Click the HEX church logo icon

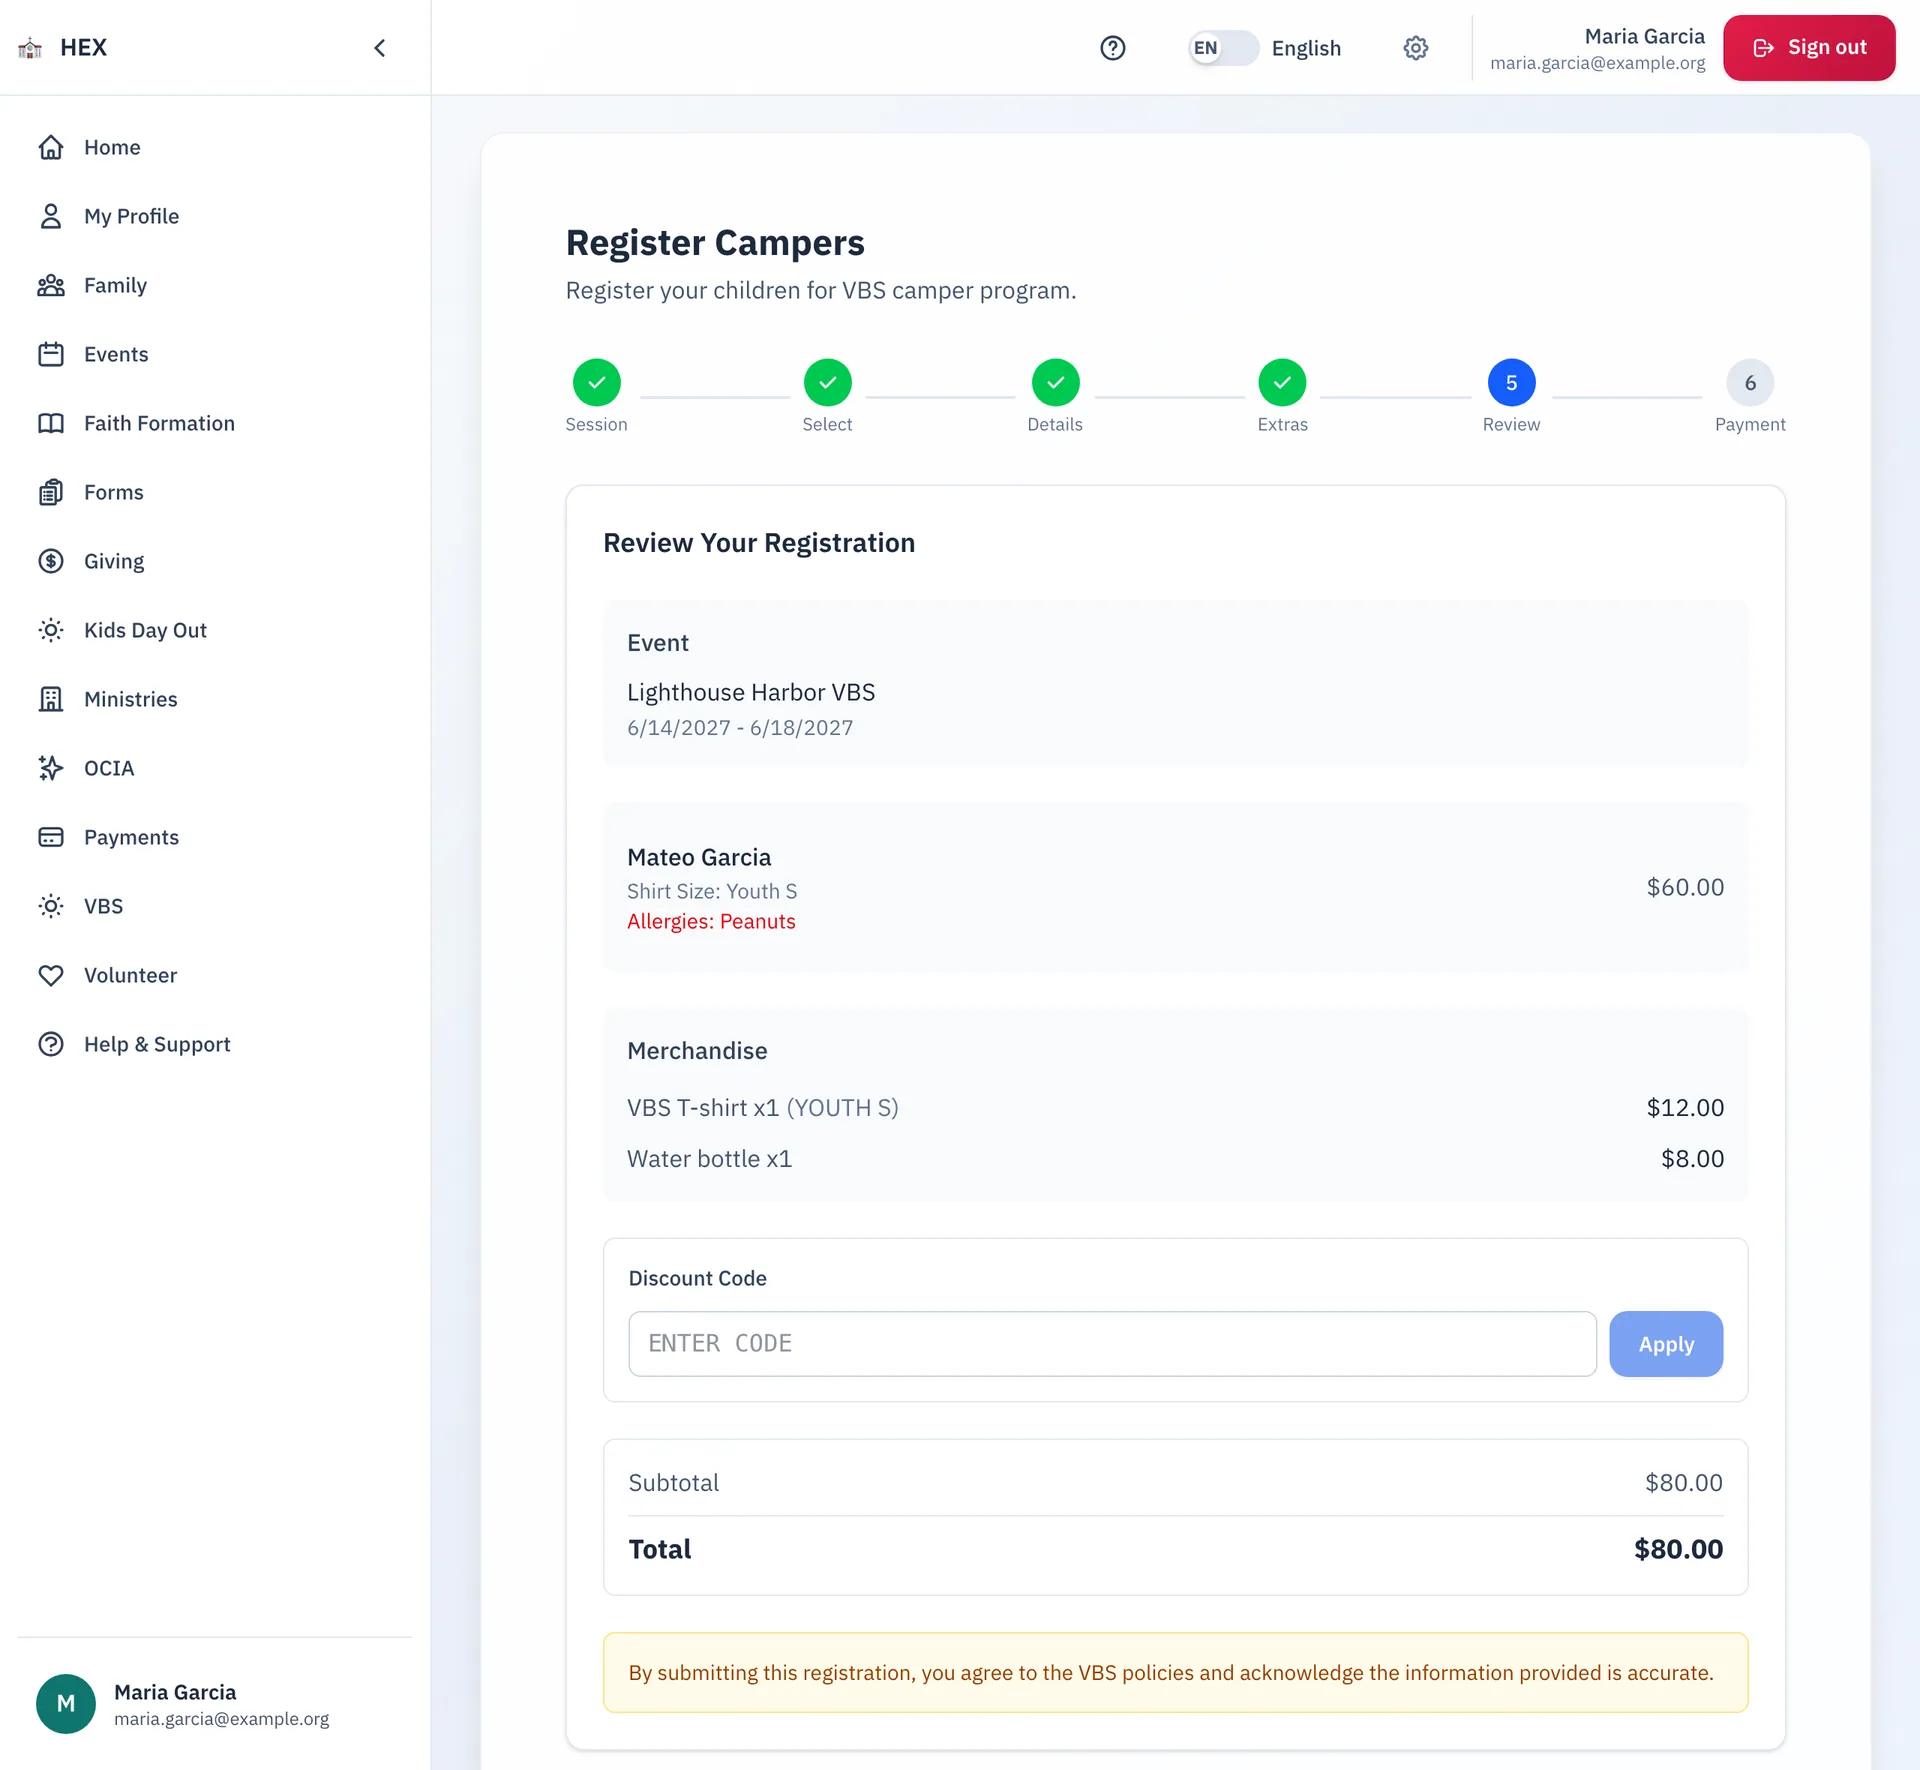(x=30, y=48)
